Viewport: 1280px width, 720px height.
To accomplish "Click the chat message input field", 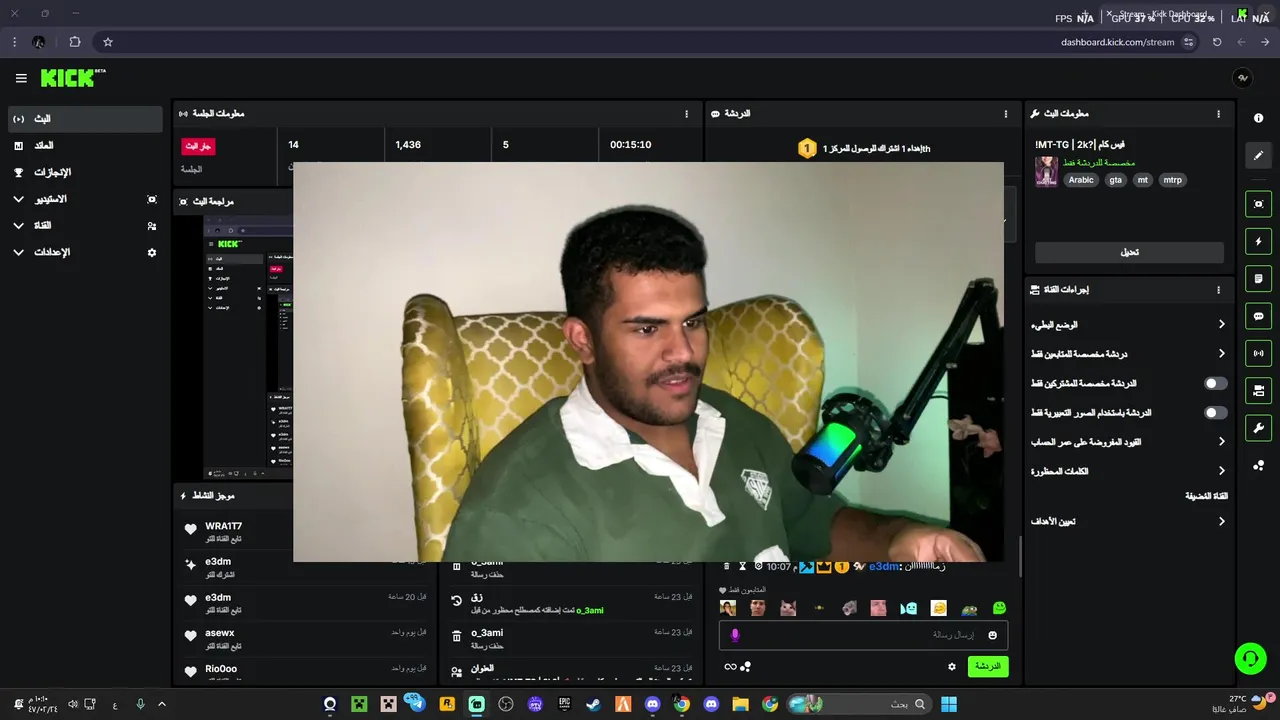I will pyautogui.click(x=863, y=635).
